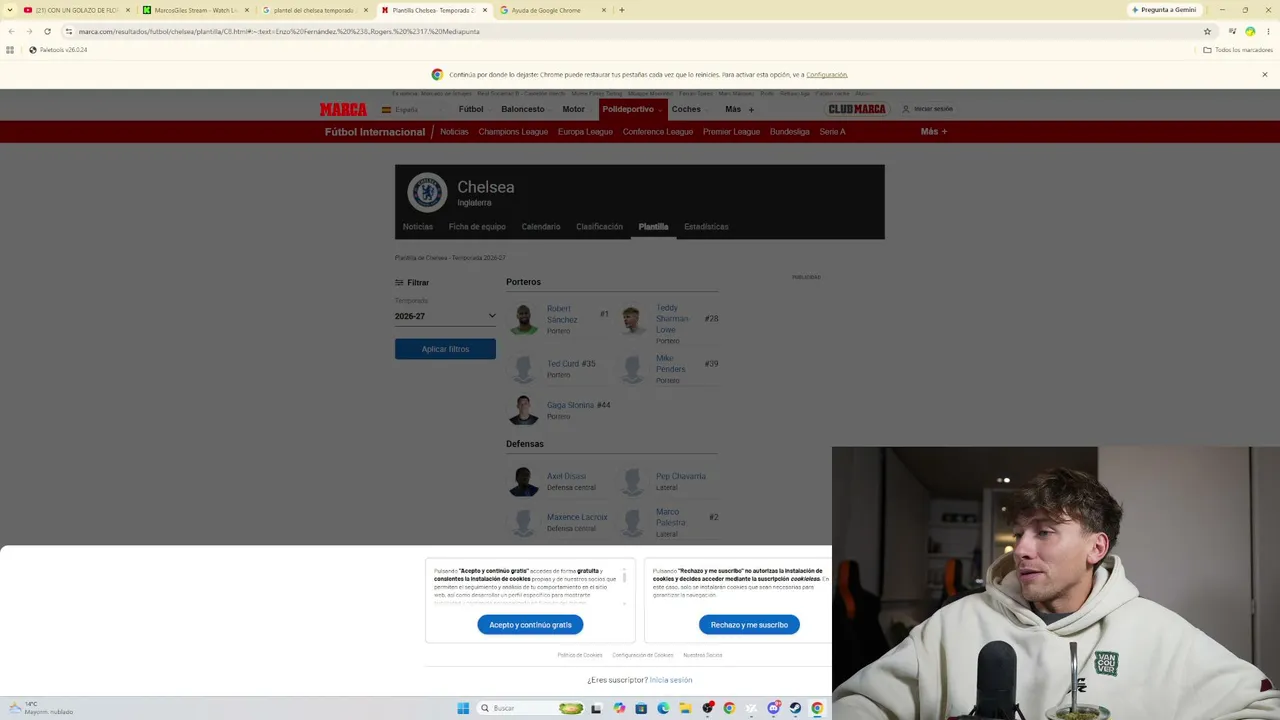Viewport: 1280px width, 720px height.
Task: Close the 'Ayuda de Google Chrome' tab
Action: 604,10
